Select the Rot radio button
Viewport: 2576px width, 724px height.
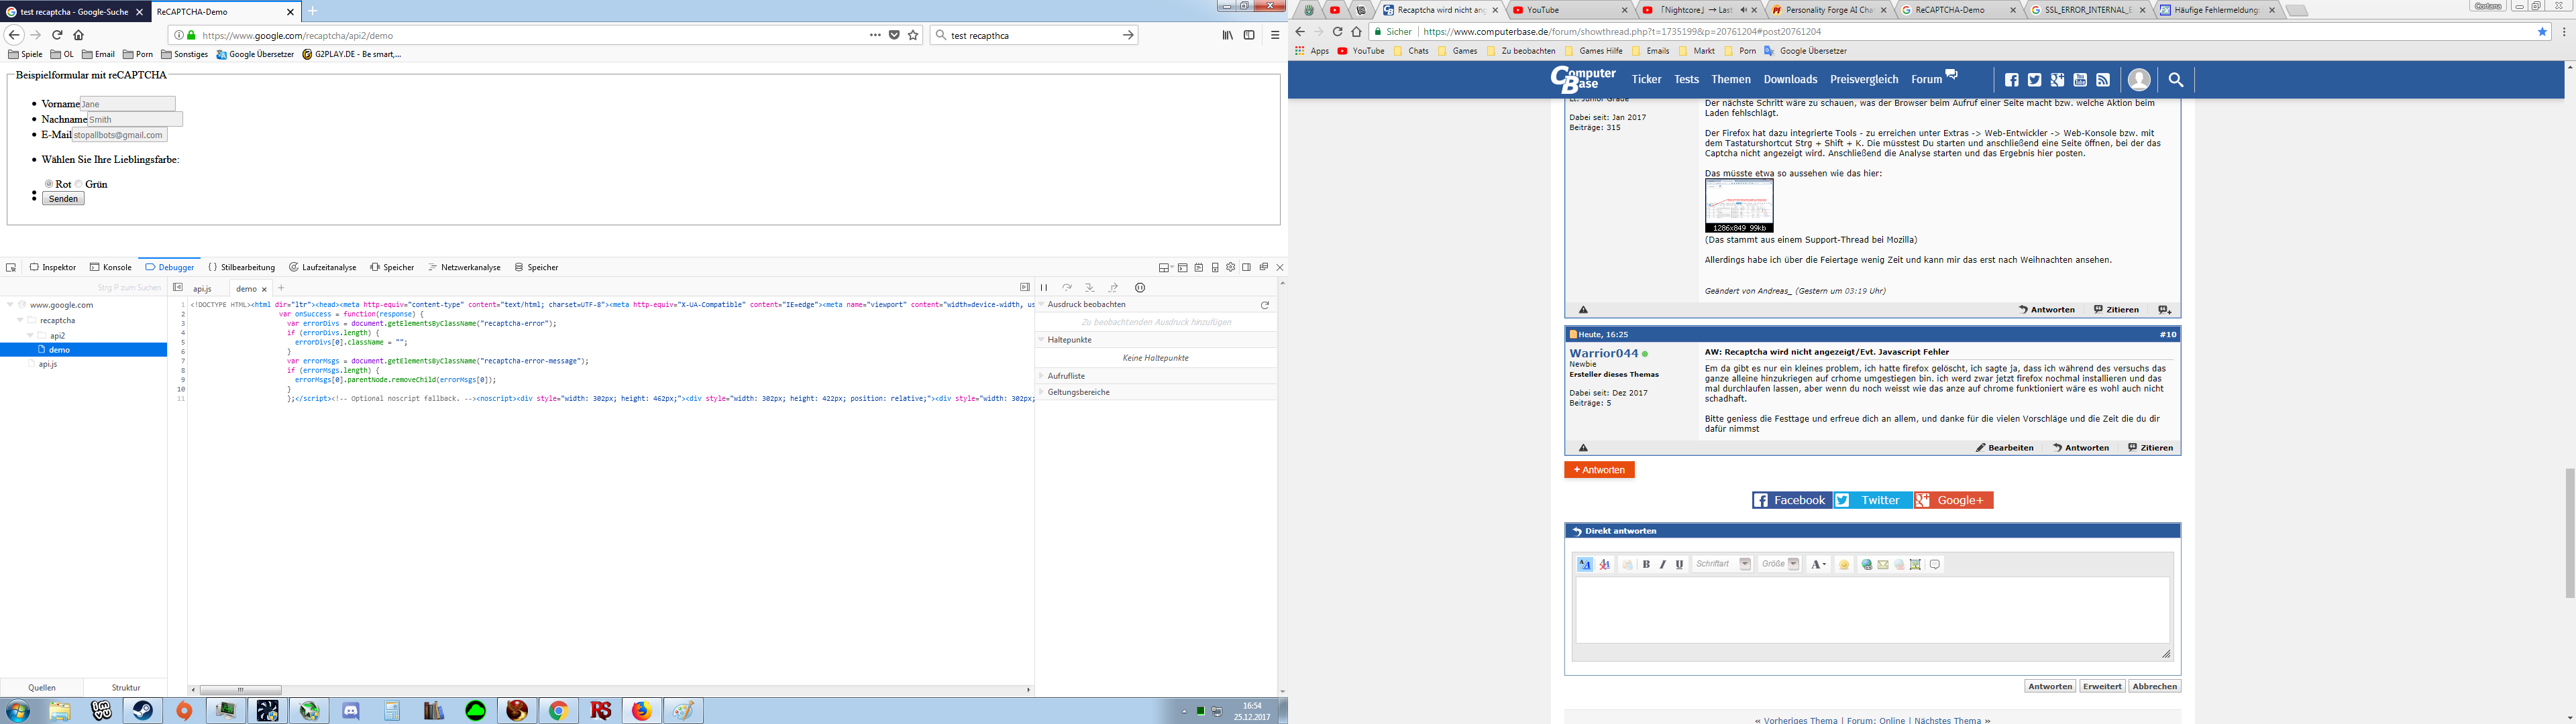point(49,184)
